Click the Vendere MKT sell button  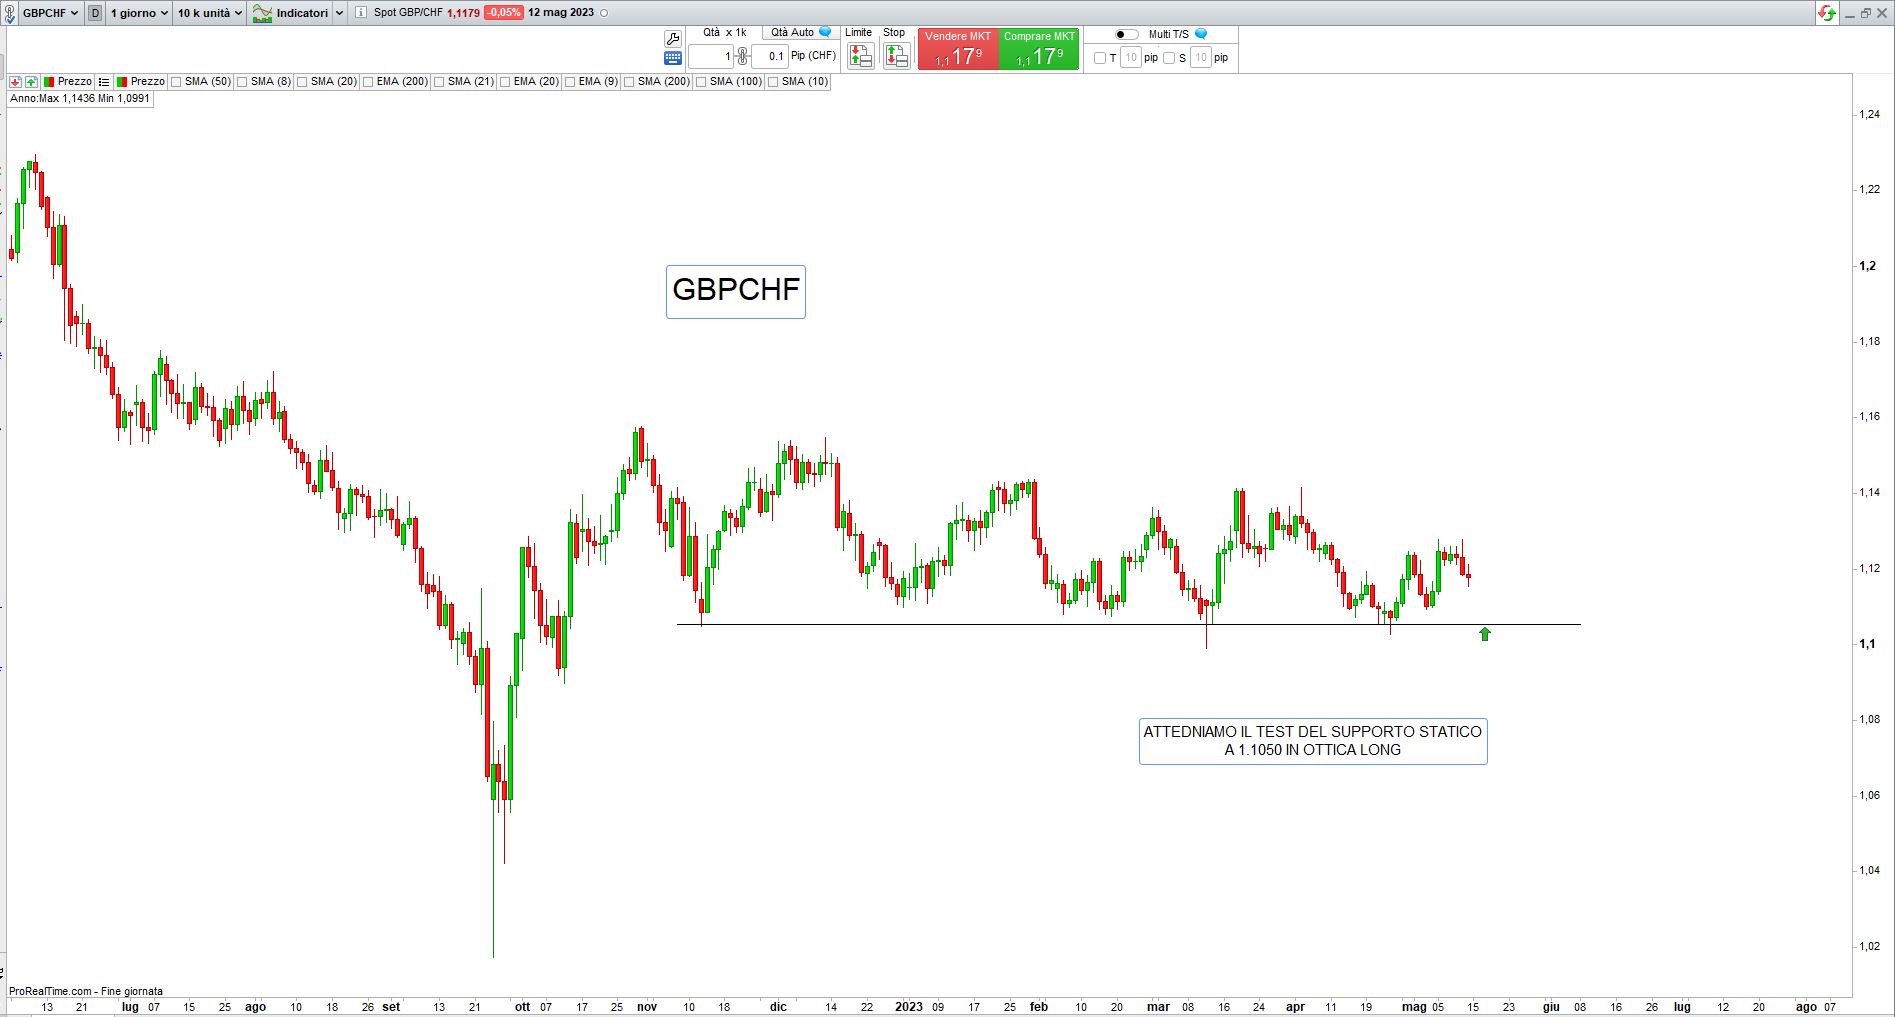pyautogui.click(x=958, y=49)
